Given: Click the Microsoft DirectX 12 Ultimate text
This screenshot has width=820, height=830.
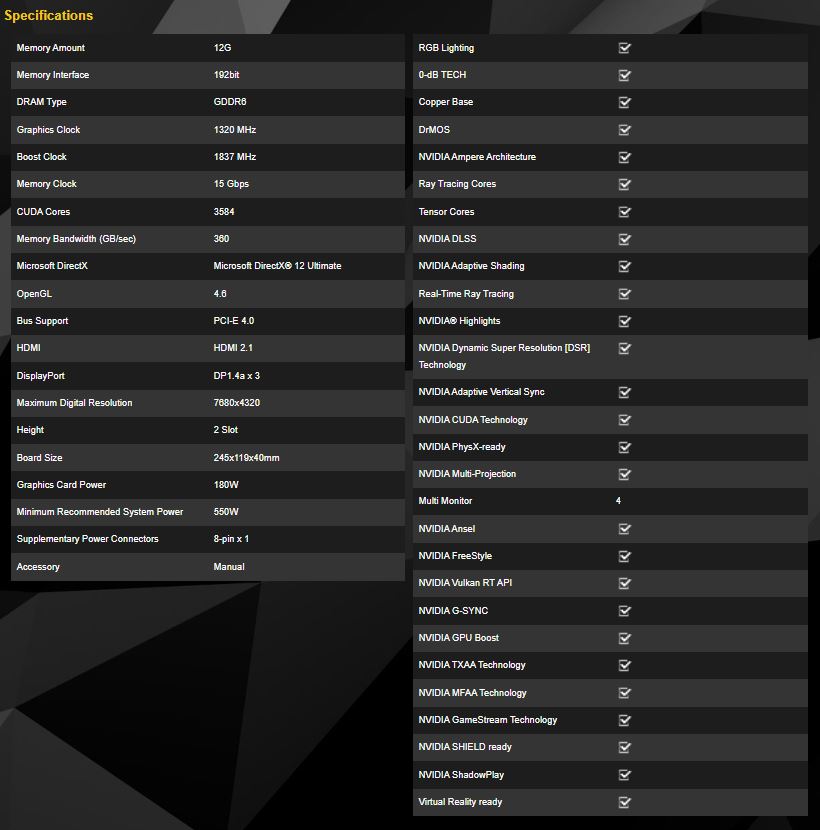Looking at the screenshot, I should point(277,266).
